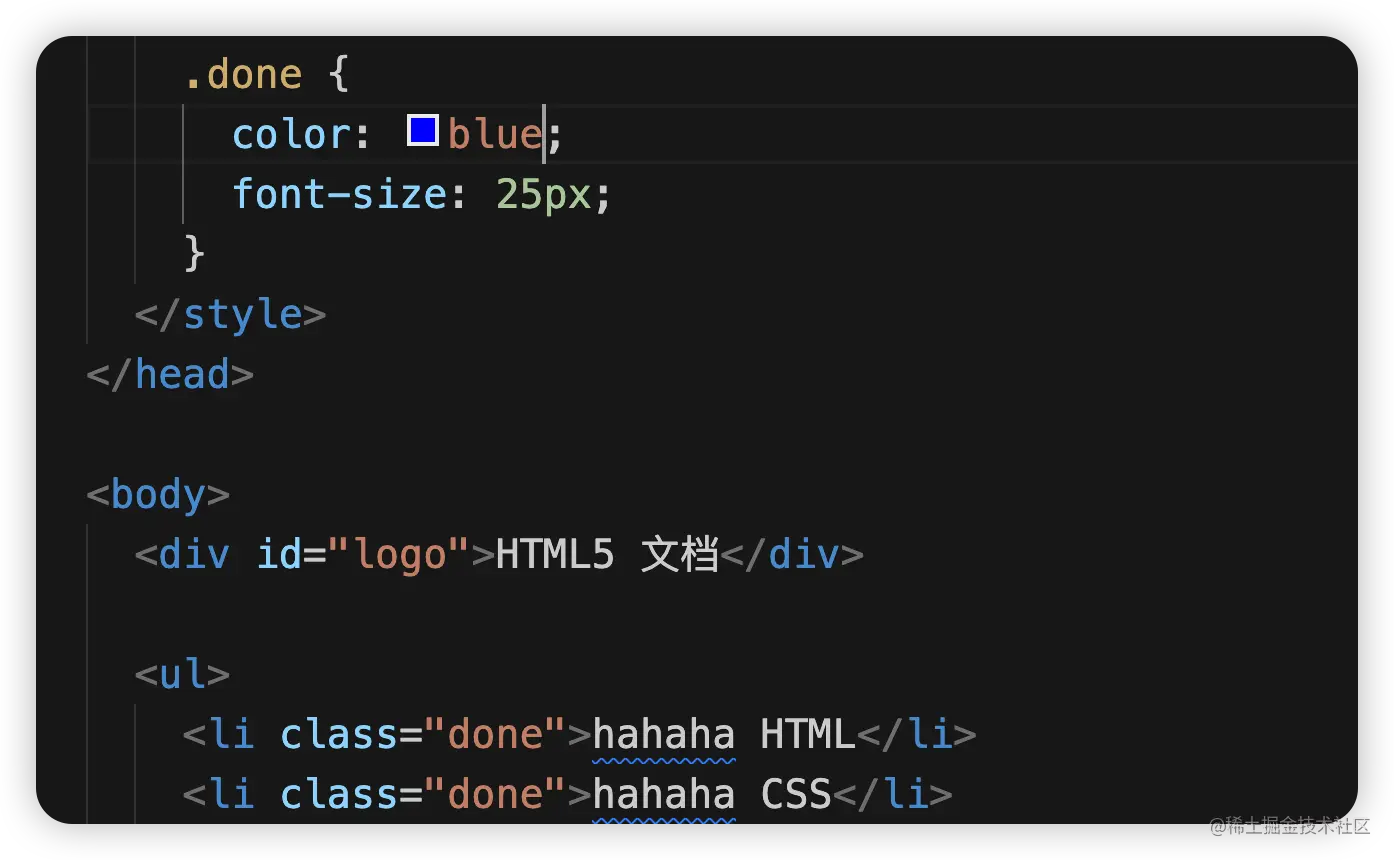
Task: Click the opening '<body>' tag
Action: tap(159, 495)
